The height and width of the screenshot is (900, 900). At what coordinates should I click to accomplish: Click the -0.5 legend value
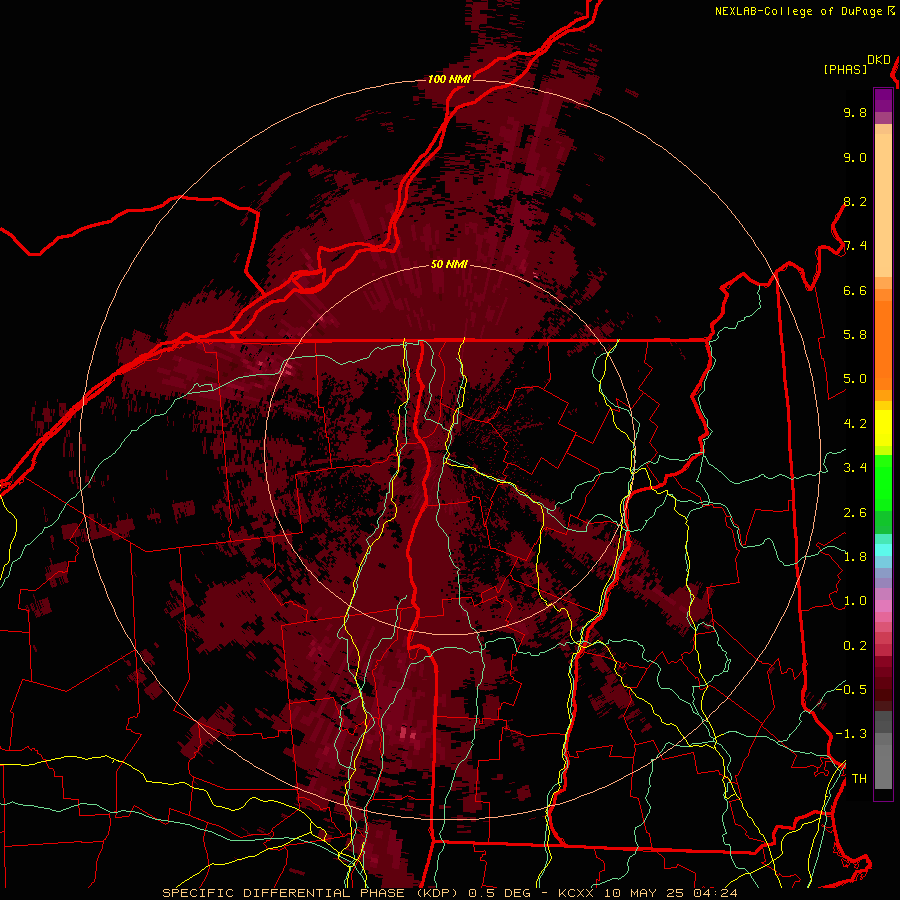pos(852,689)
